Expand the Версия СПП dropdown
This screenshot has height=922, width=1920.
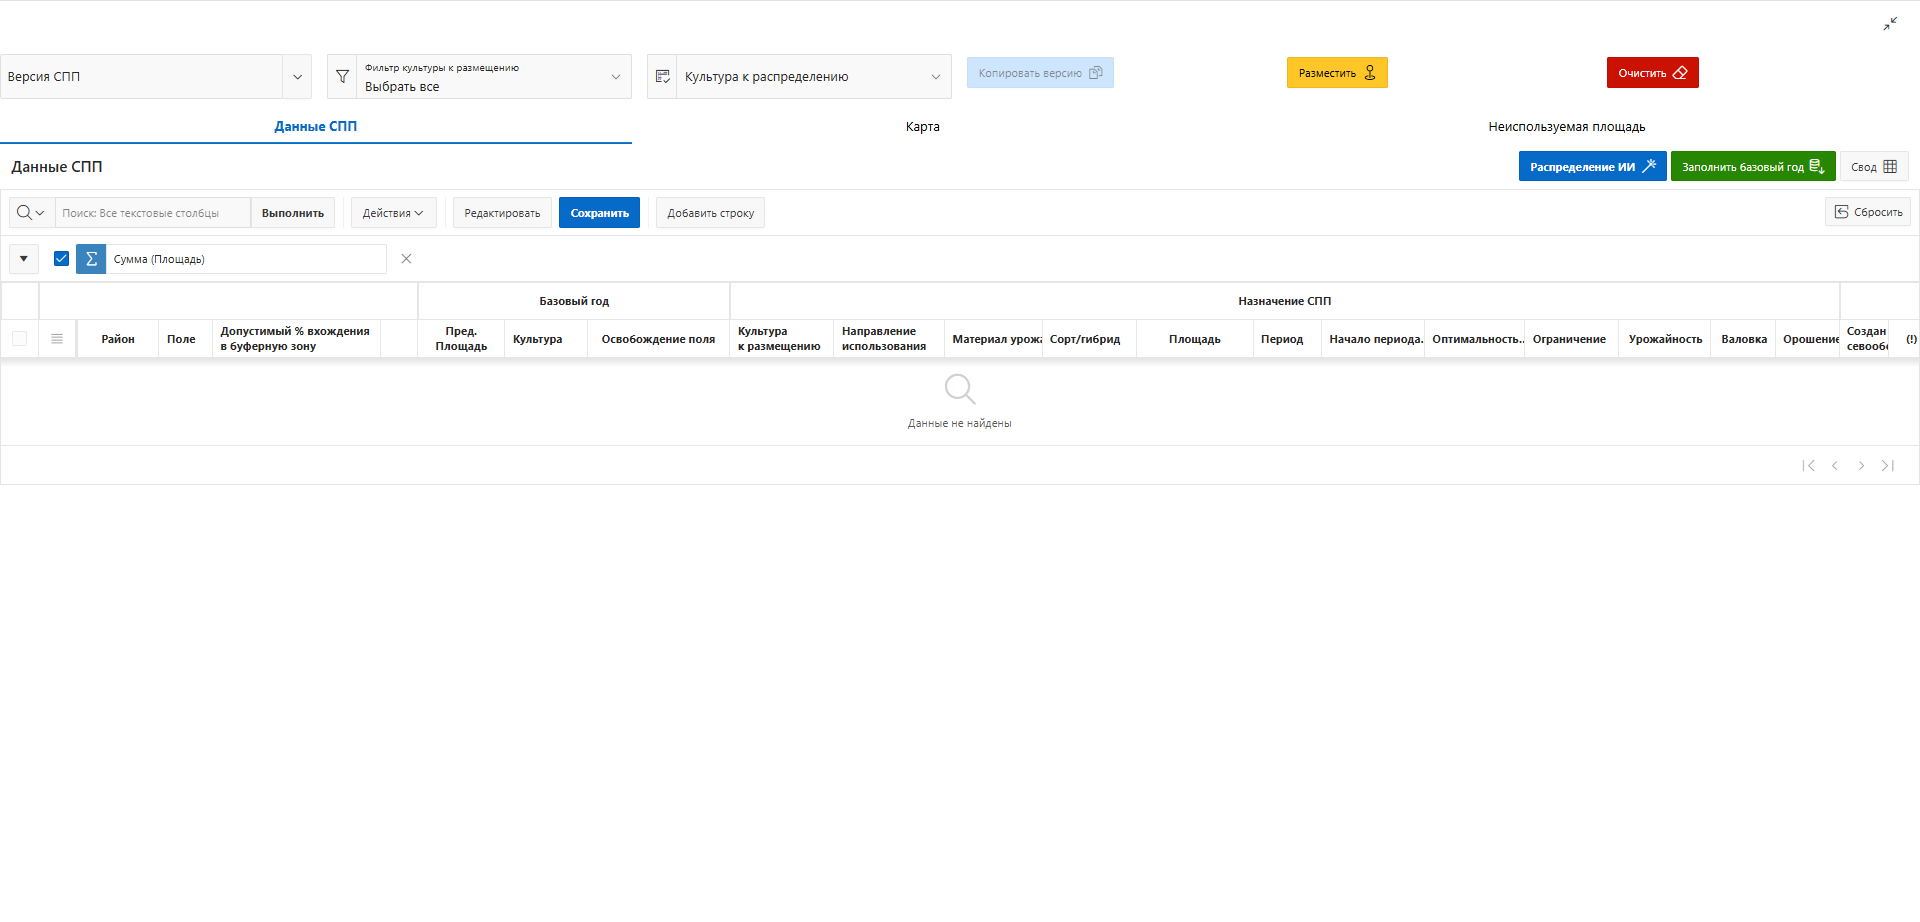[x=297, y=77]
